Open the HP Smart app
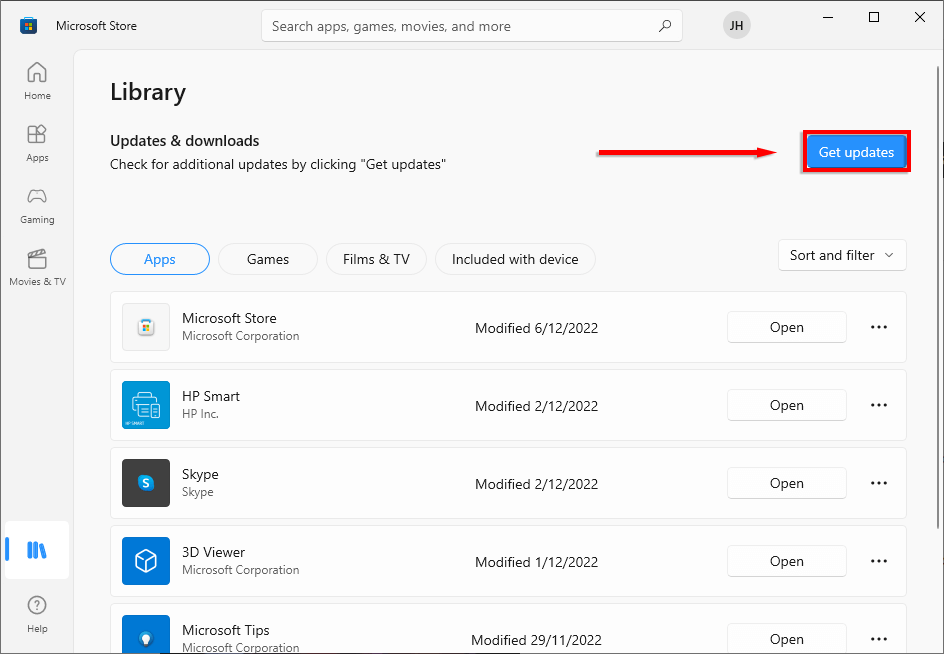The image size is (944, 654). [x=786, y=405]
